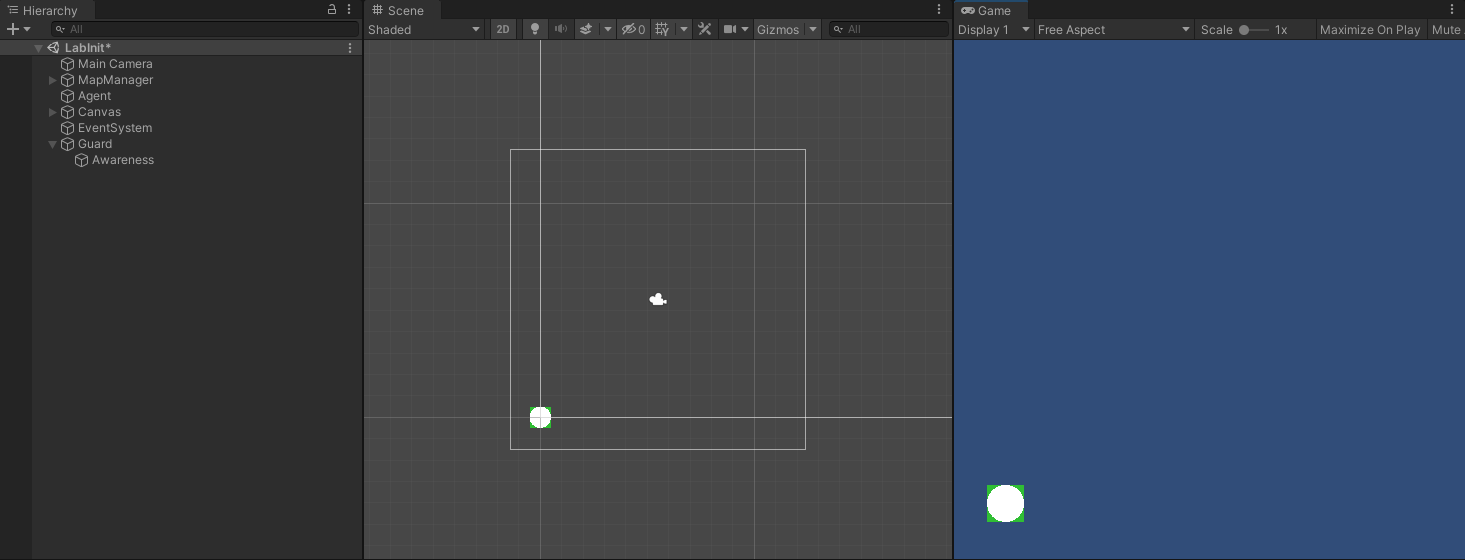Click the LabInit Unity scene icon
This screenshot has width=1465, height=560.
tap(53, 48)
